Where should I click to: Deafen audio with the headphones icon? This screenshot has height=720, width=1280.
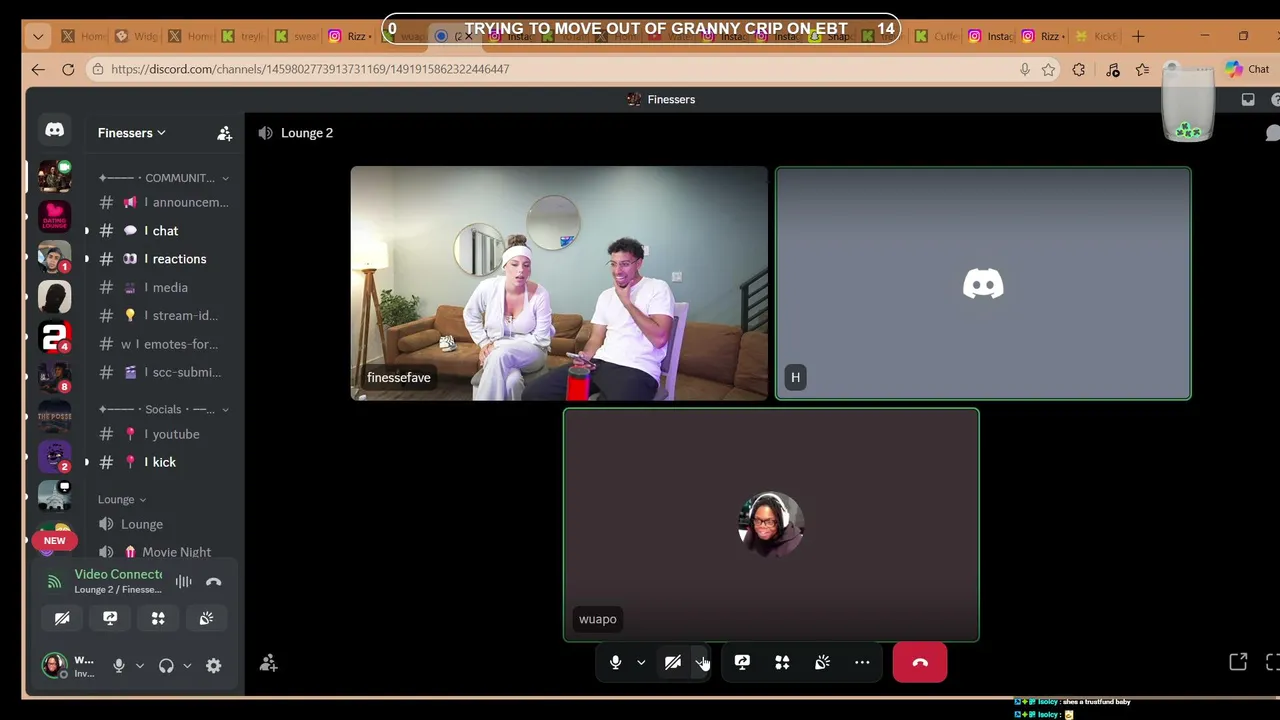[166, 665]
